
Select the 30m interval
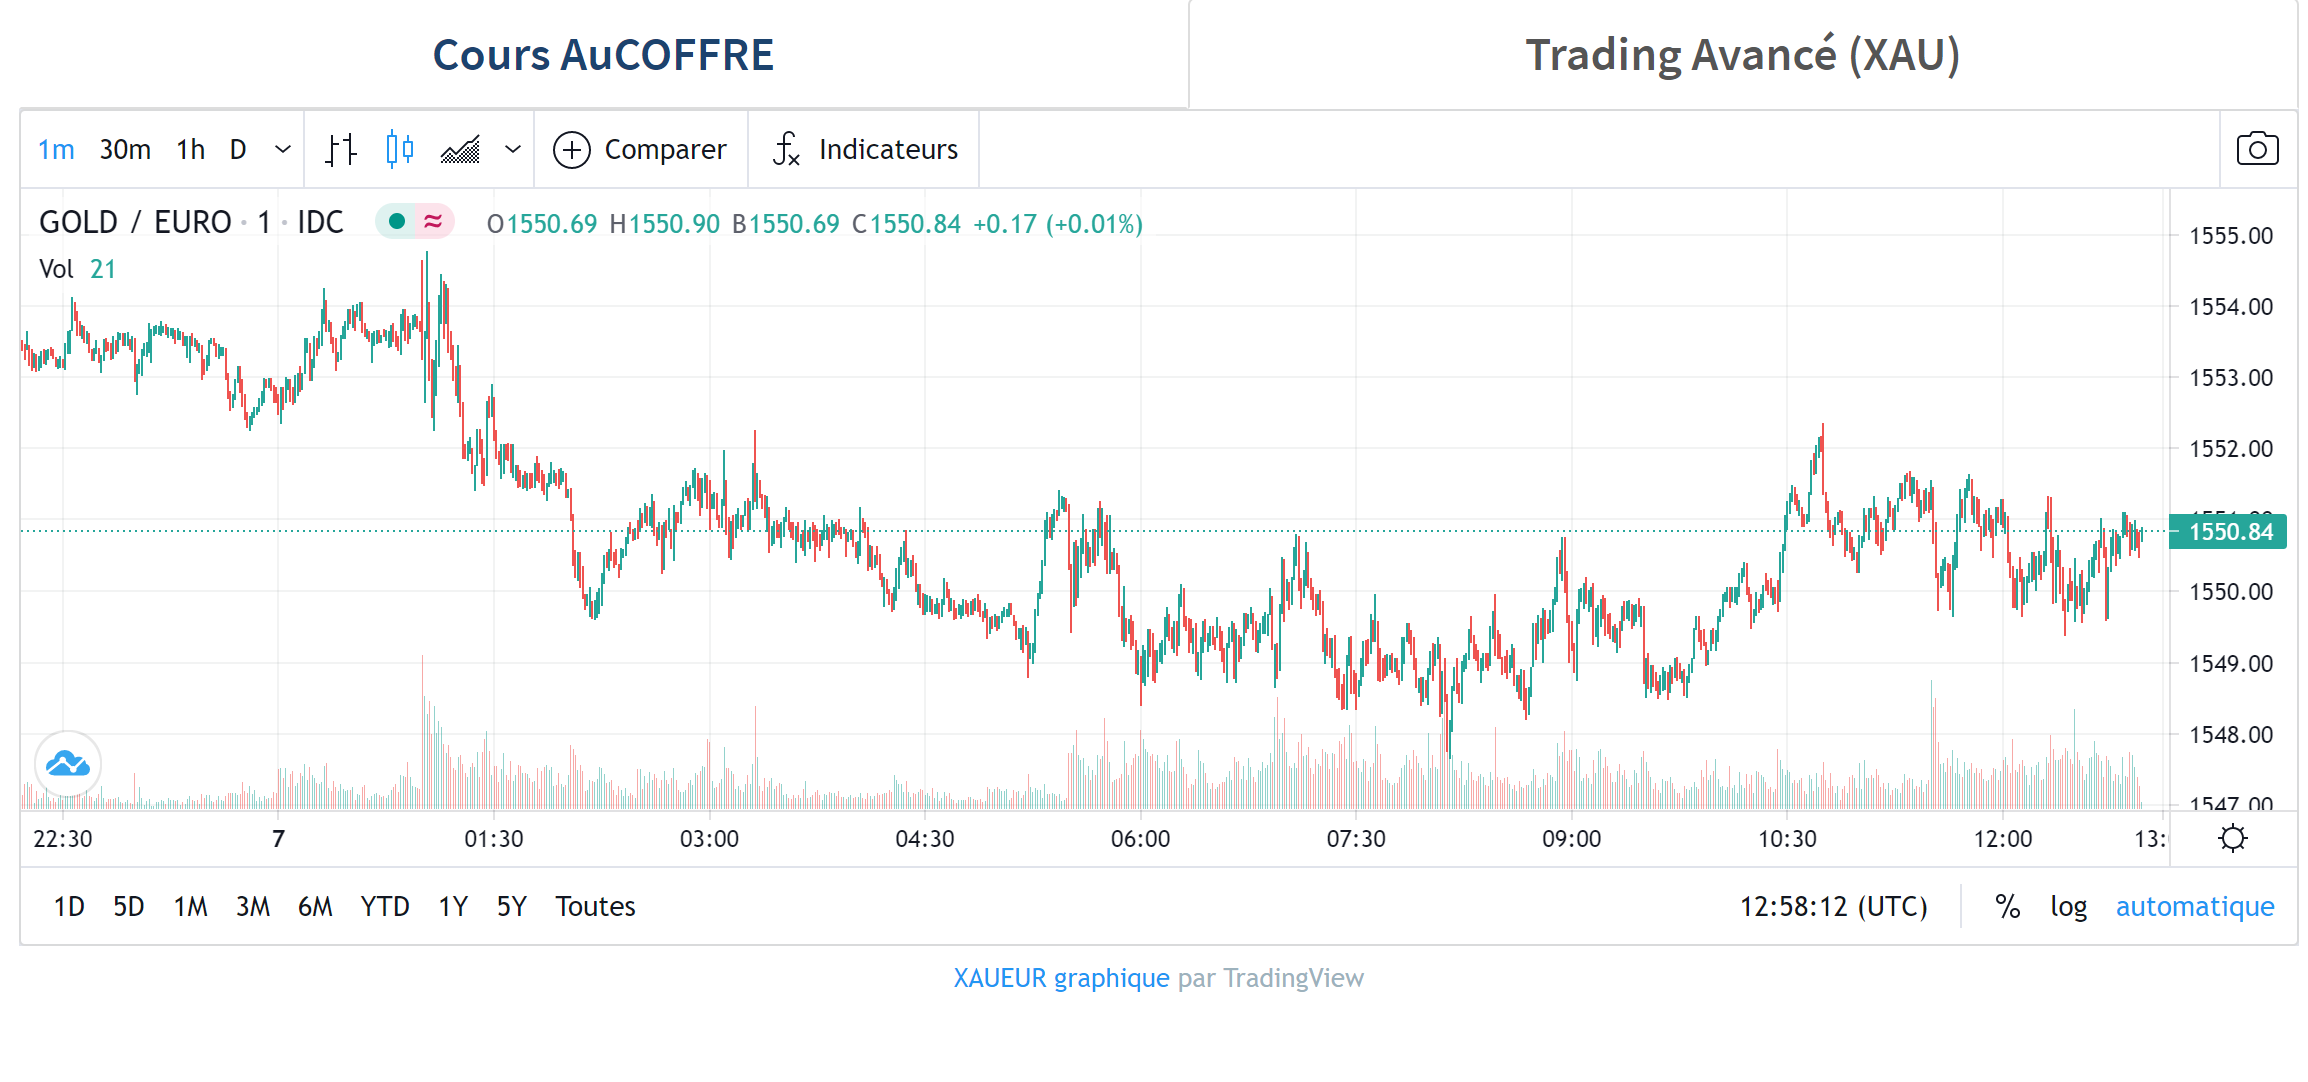click(x=125, y=150)
